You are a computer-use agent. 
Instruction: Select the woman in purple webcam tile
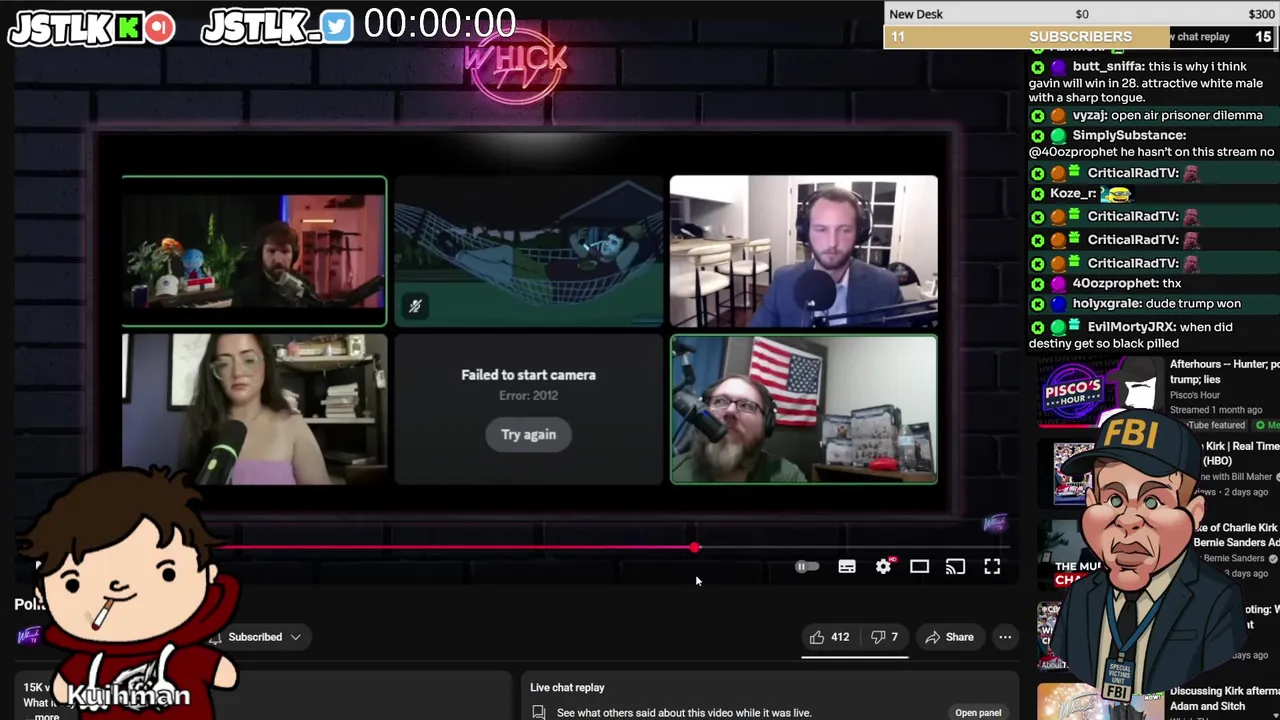[254, 409]
